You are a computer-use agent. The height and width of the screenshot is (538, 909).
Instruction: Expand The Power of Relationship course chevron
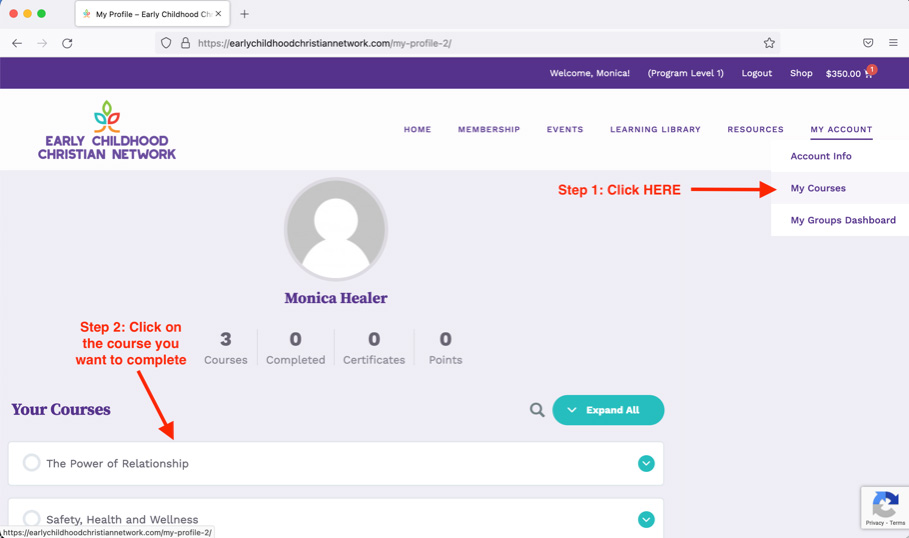tap(646, 463)
